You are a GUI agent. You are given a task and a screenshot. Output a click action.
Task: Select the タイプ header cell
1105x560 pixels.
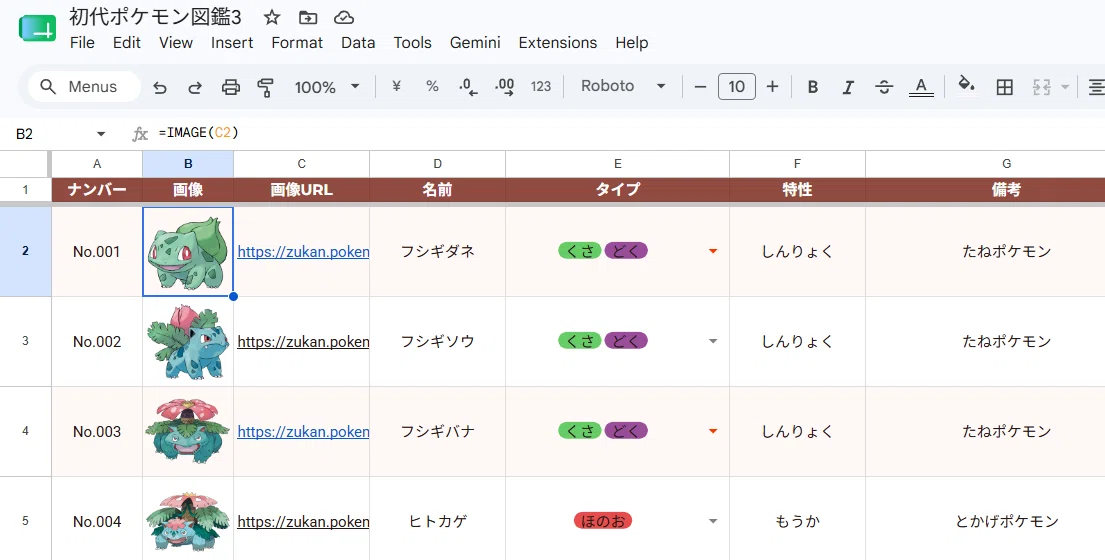[x=617, y=189]
